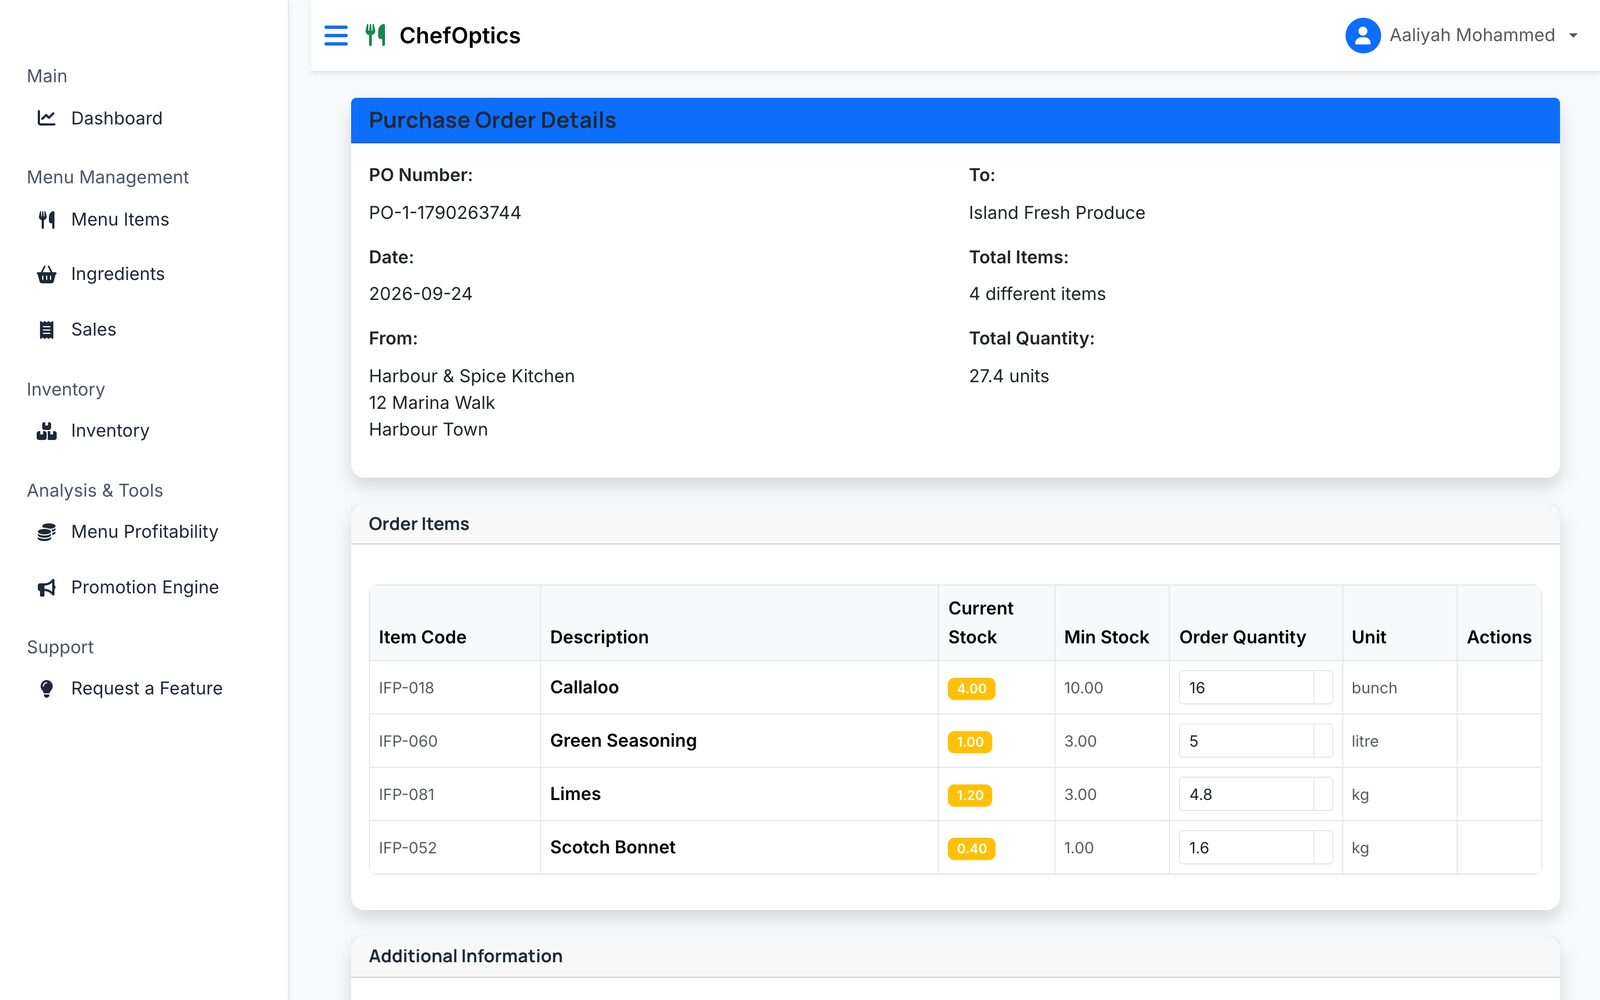Select Inventory in the sidebar

point(110,430)
